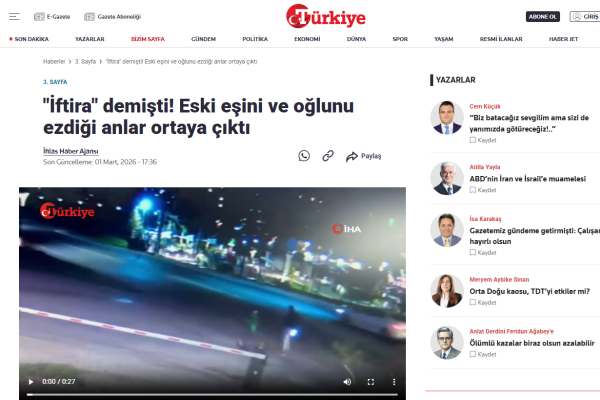600x400 pixels.
Task: Open Atilla Yayla's author name link
Action: coord(485,167)
